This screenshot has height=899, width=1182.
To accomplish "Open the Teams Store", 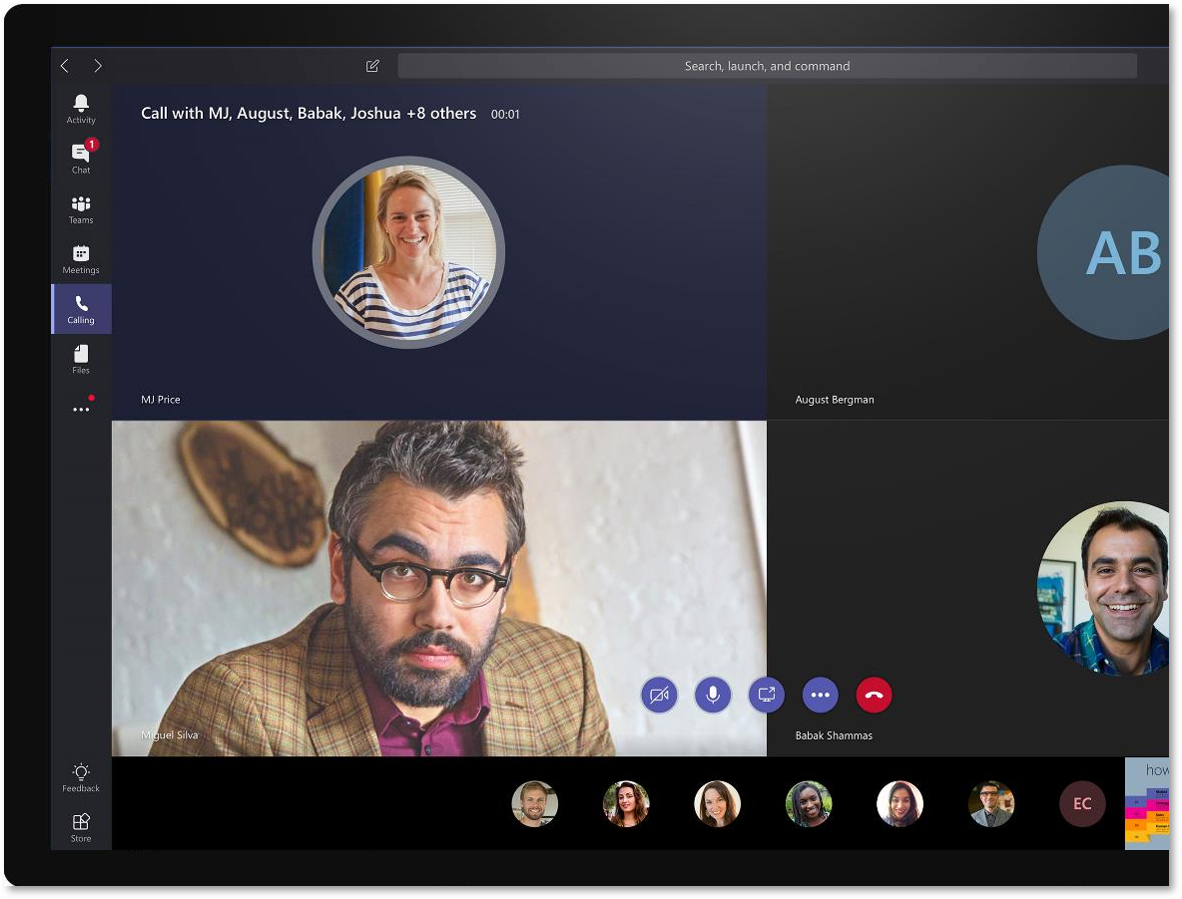I will [81, 827].
